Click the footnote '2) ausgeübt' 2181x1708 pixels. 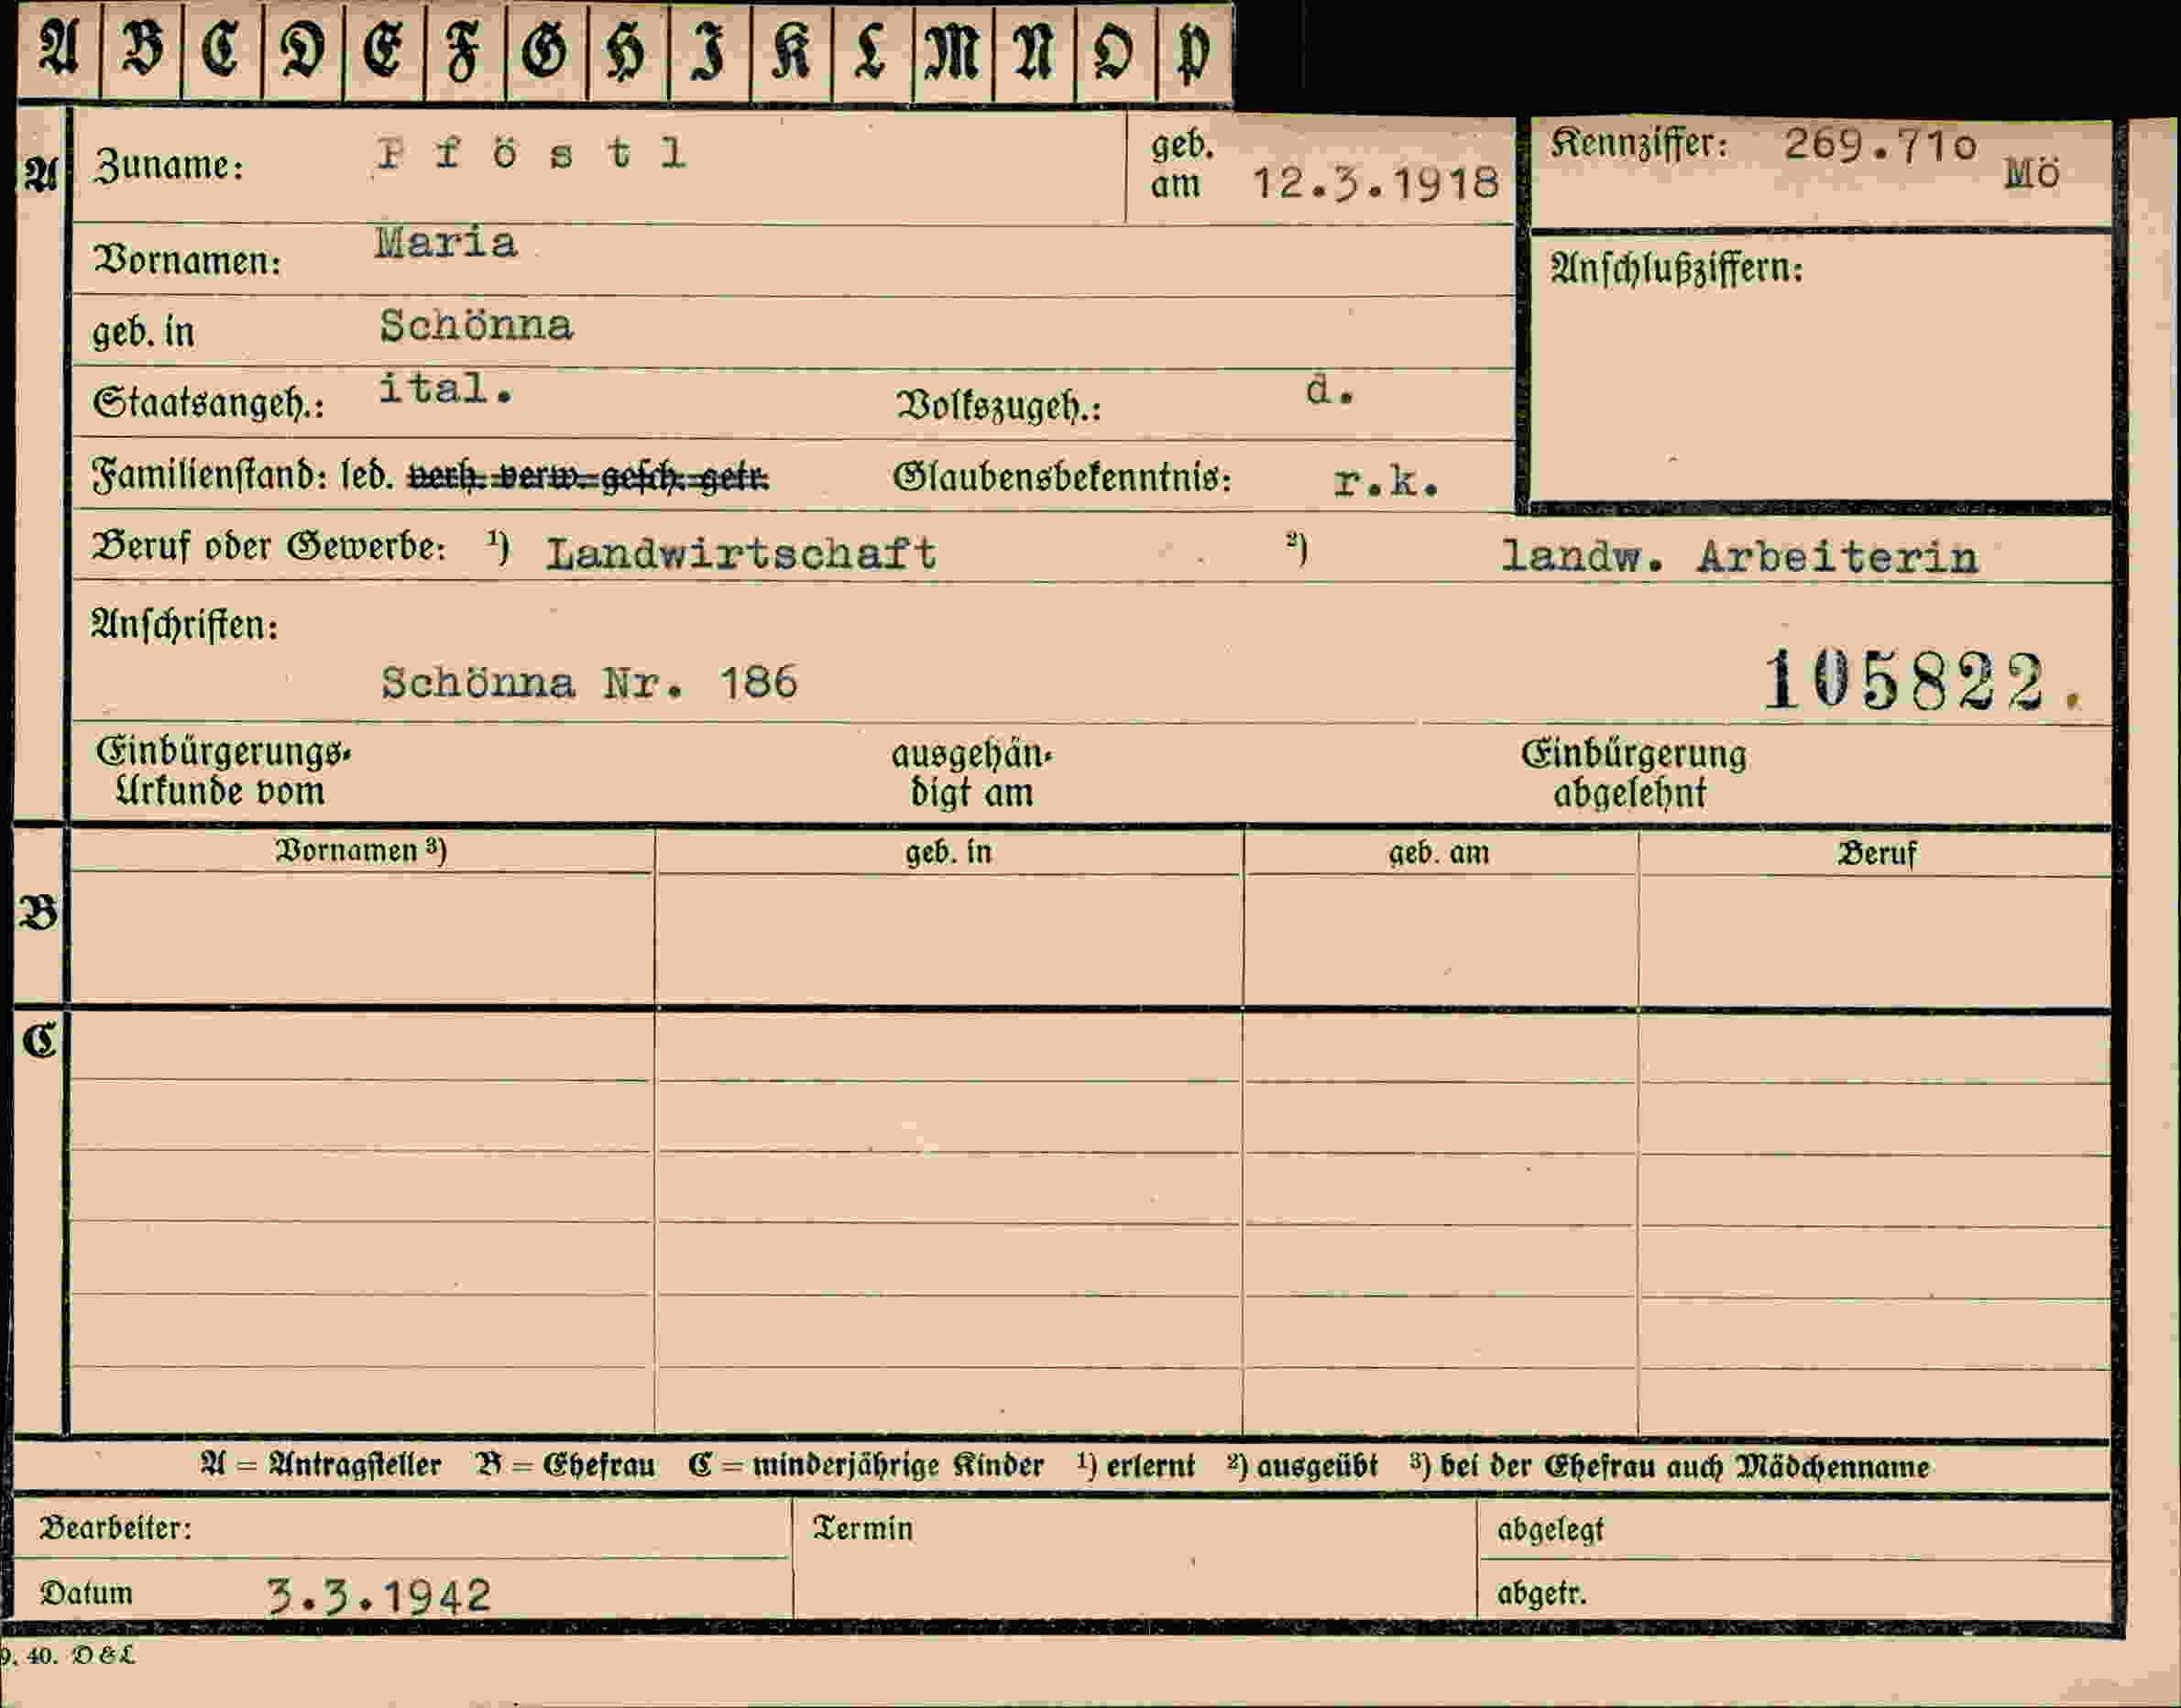pyautogui.click(x=1302, y=1465)
